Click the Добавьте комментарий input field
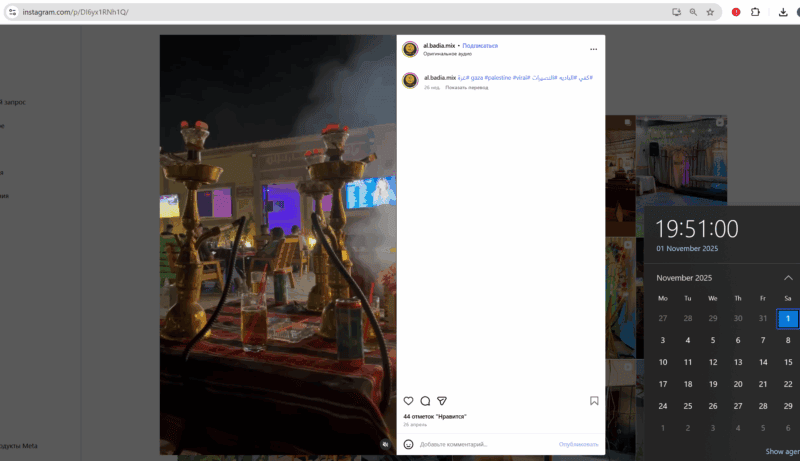 480,444
